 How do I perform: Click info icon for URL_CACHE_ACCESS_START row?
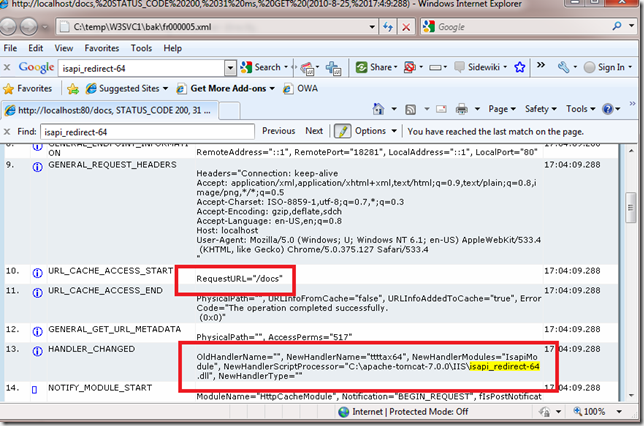click(38, 271)
